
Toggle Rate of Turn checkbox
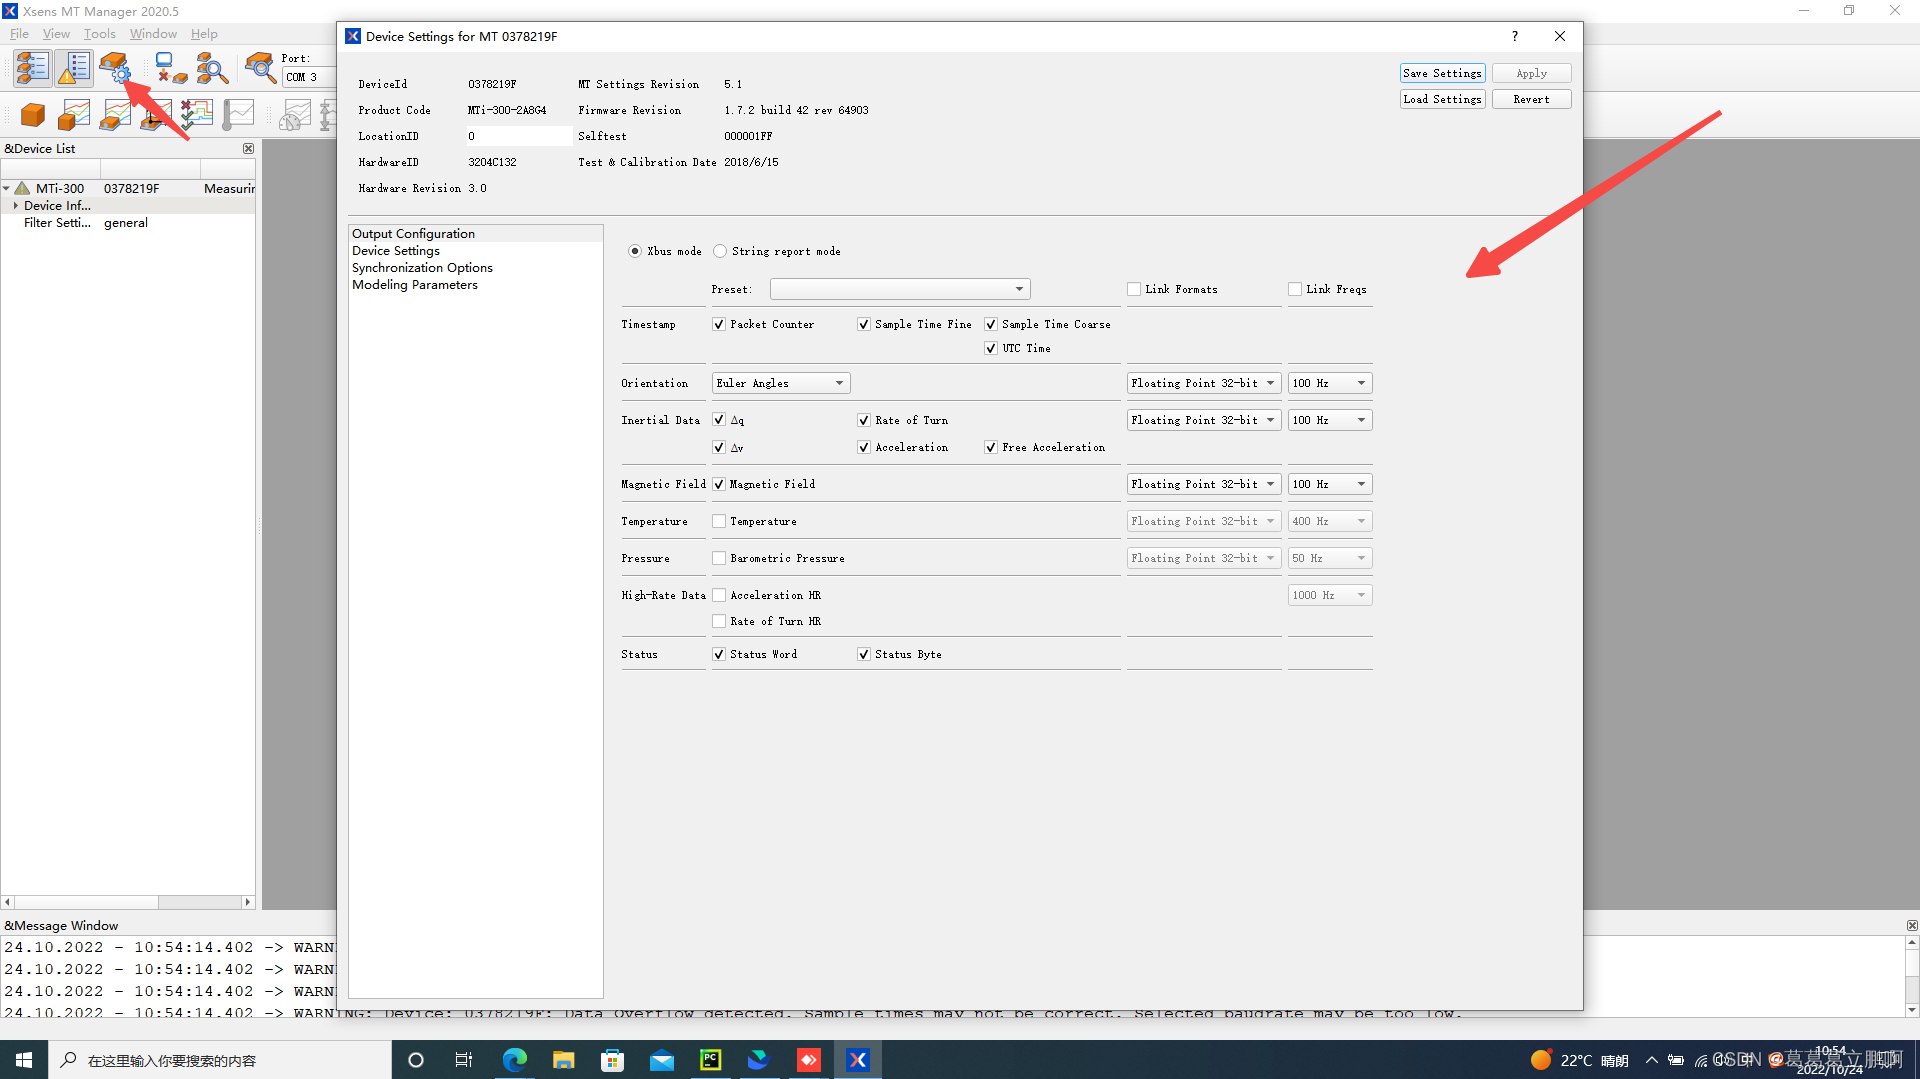(x=864, y=420)
